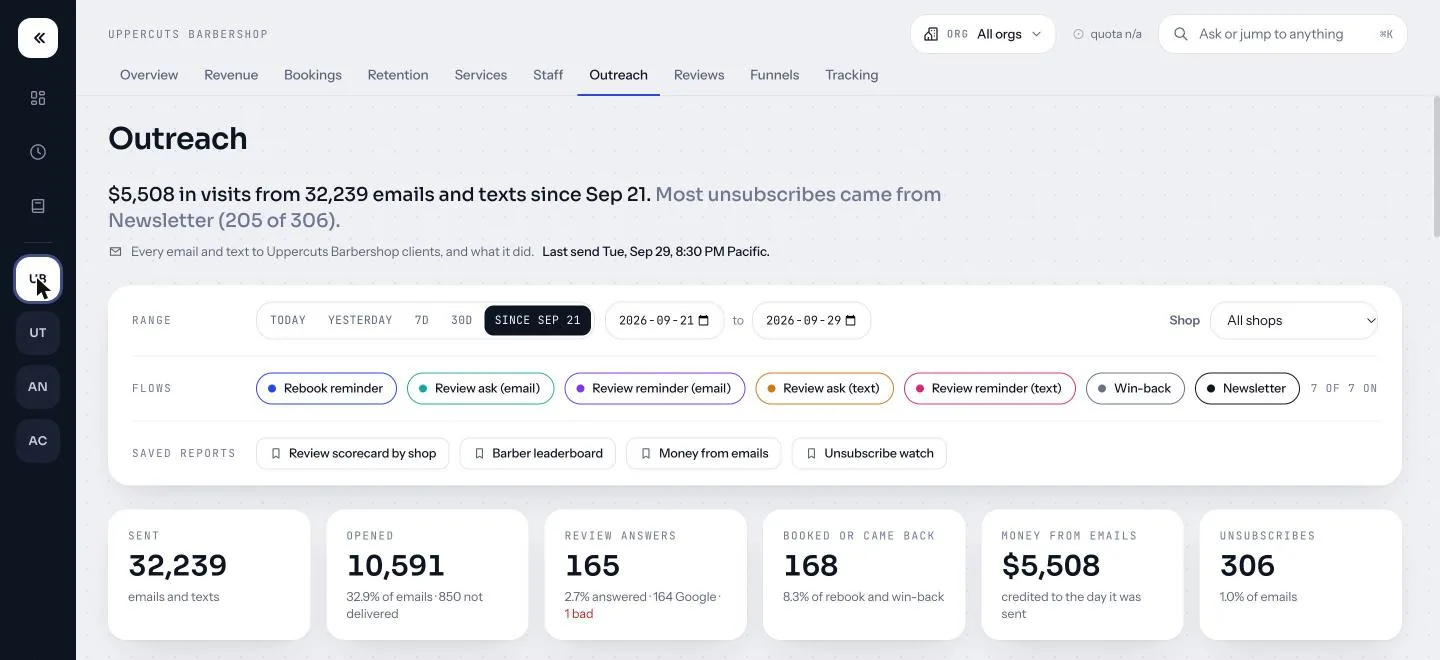This screenshot has height=660, width=1440.
Task: Open the Overview tab
Action: 149,75
